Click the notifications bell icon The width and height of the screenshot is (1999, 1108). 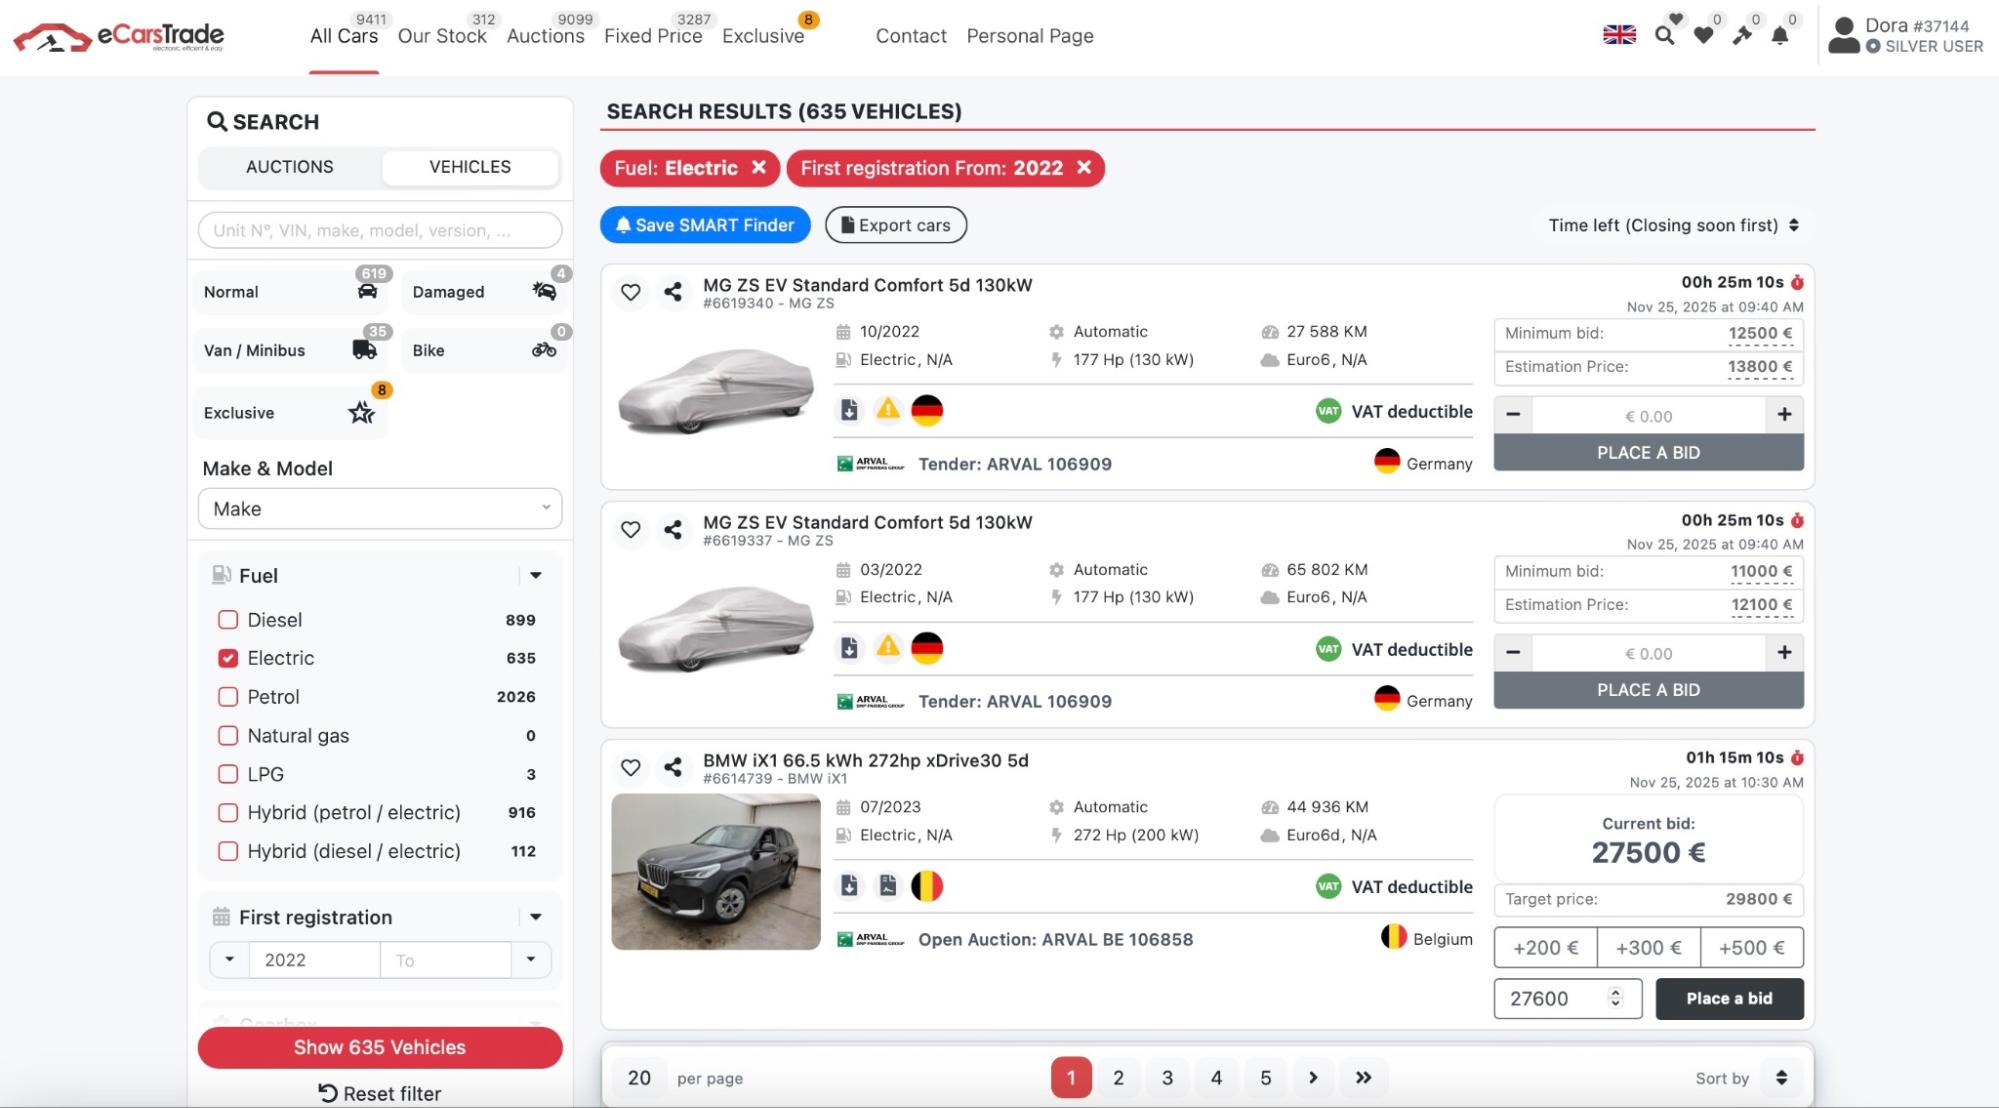coord(1780,36)
